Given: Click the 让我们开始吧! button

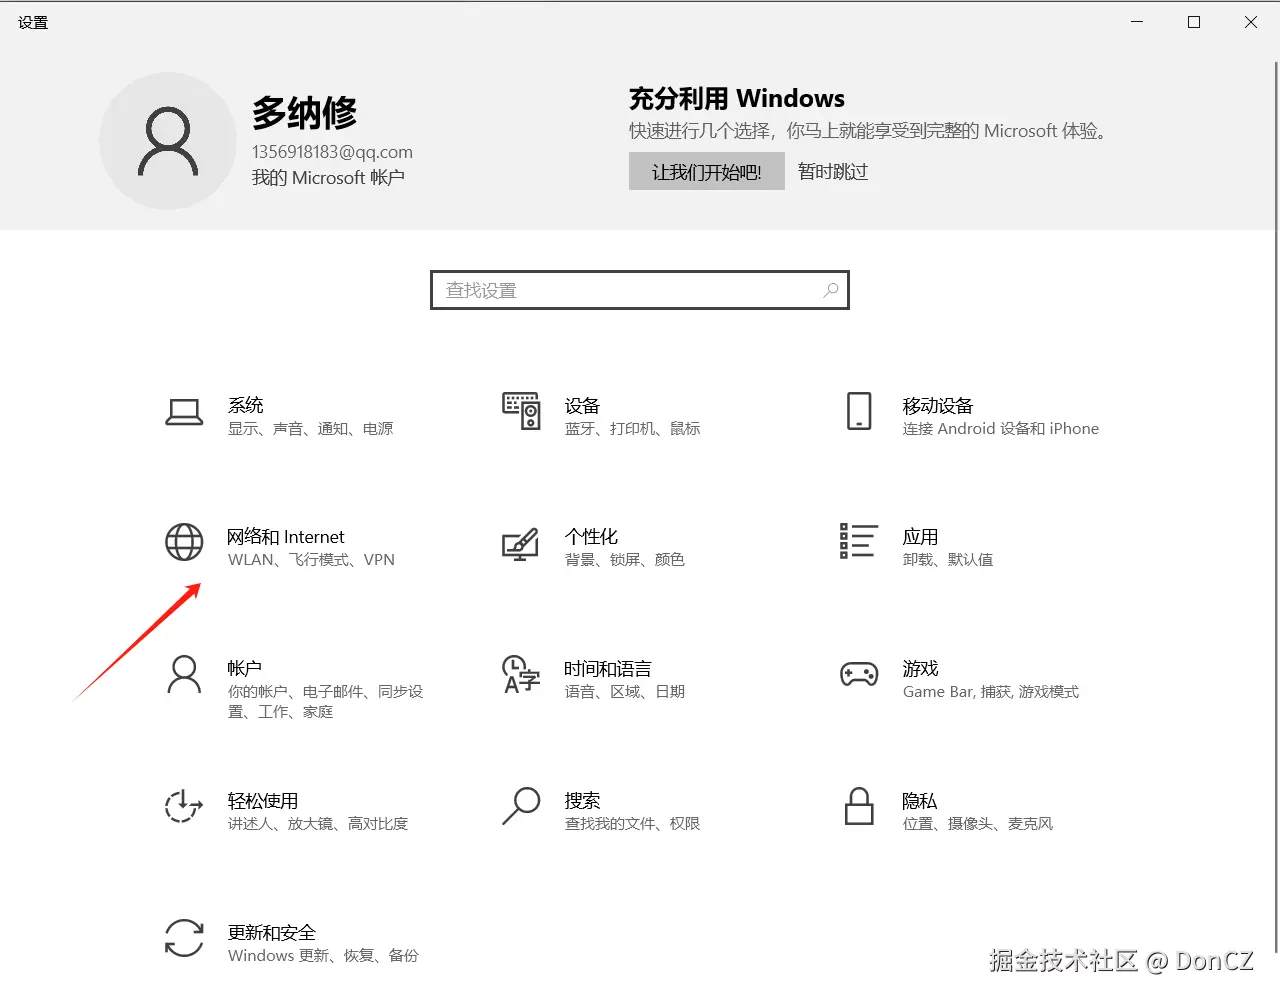Looking at the screenshot, I should click(x=707, y=172).
